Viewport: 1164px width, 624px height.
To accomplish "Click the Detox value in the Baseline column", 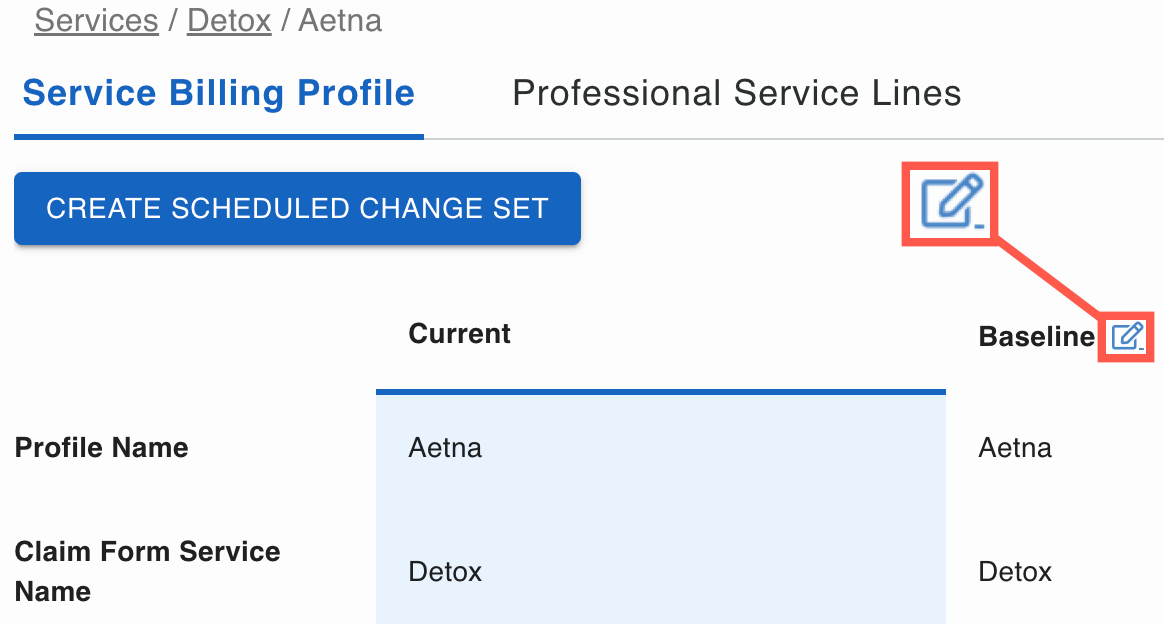I will point(1015,572).
